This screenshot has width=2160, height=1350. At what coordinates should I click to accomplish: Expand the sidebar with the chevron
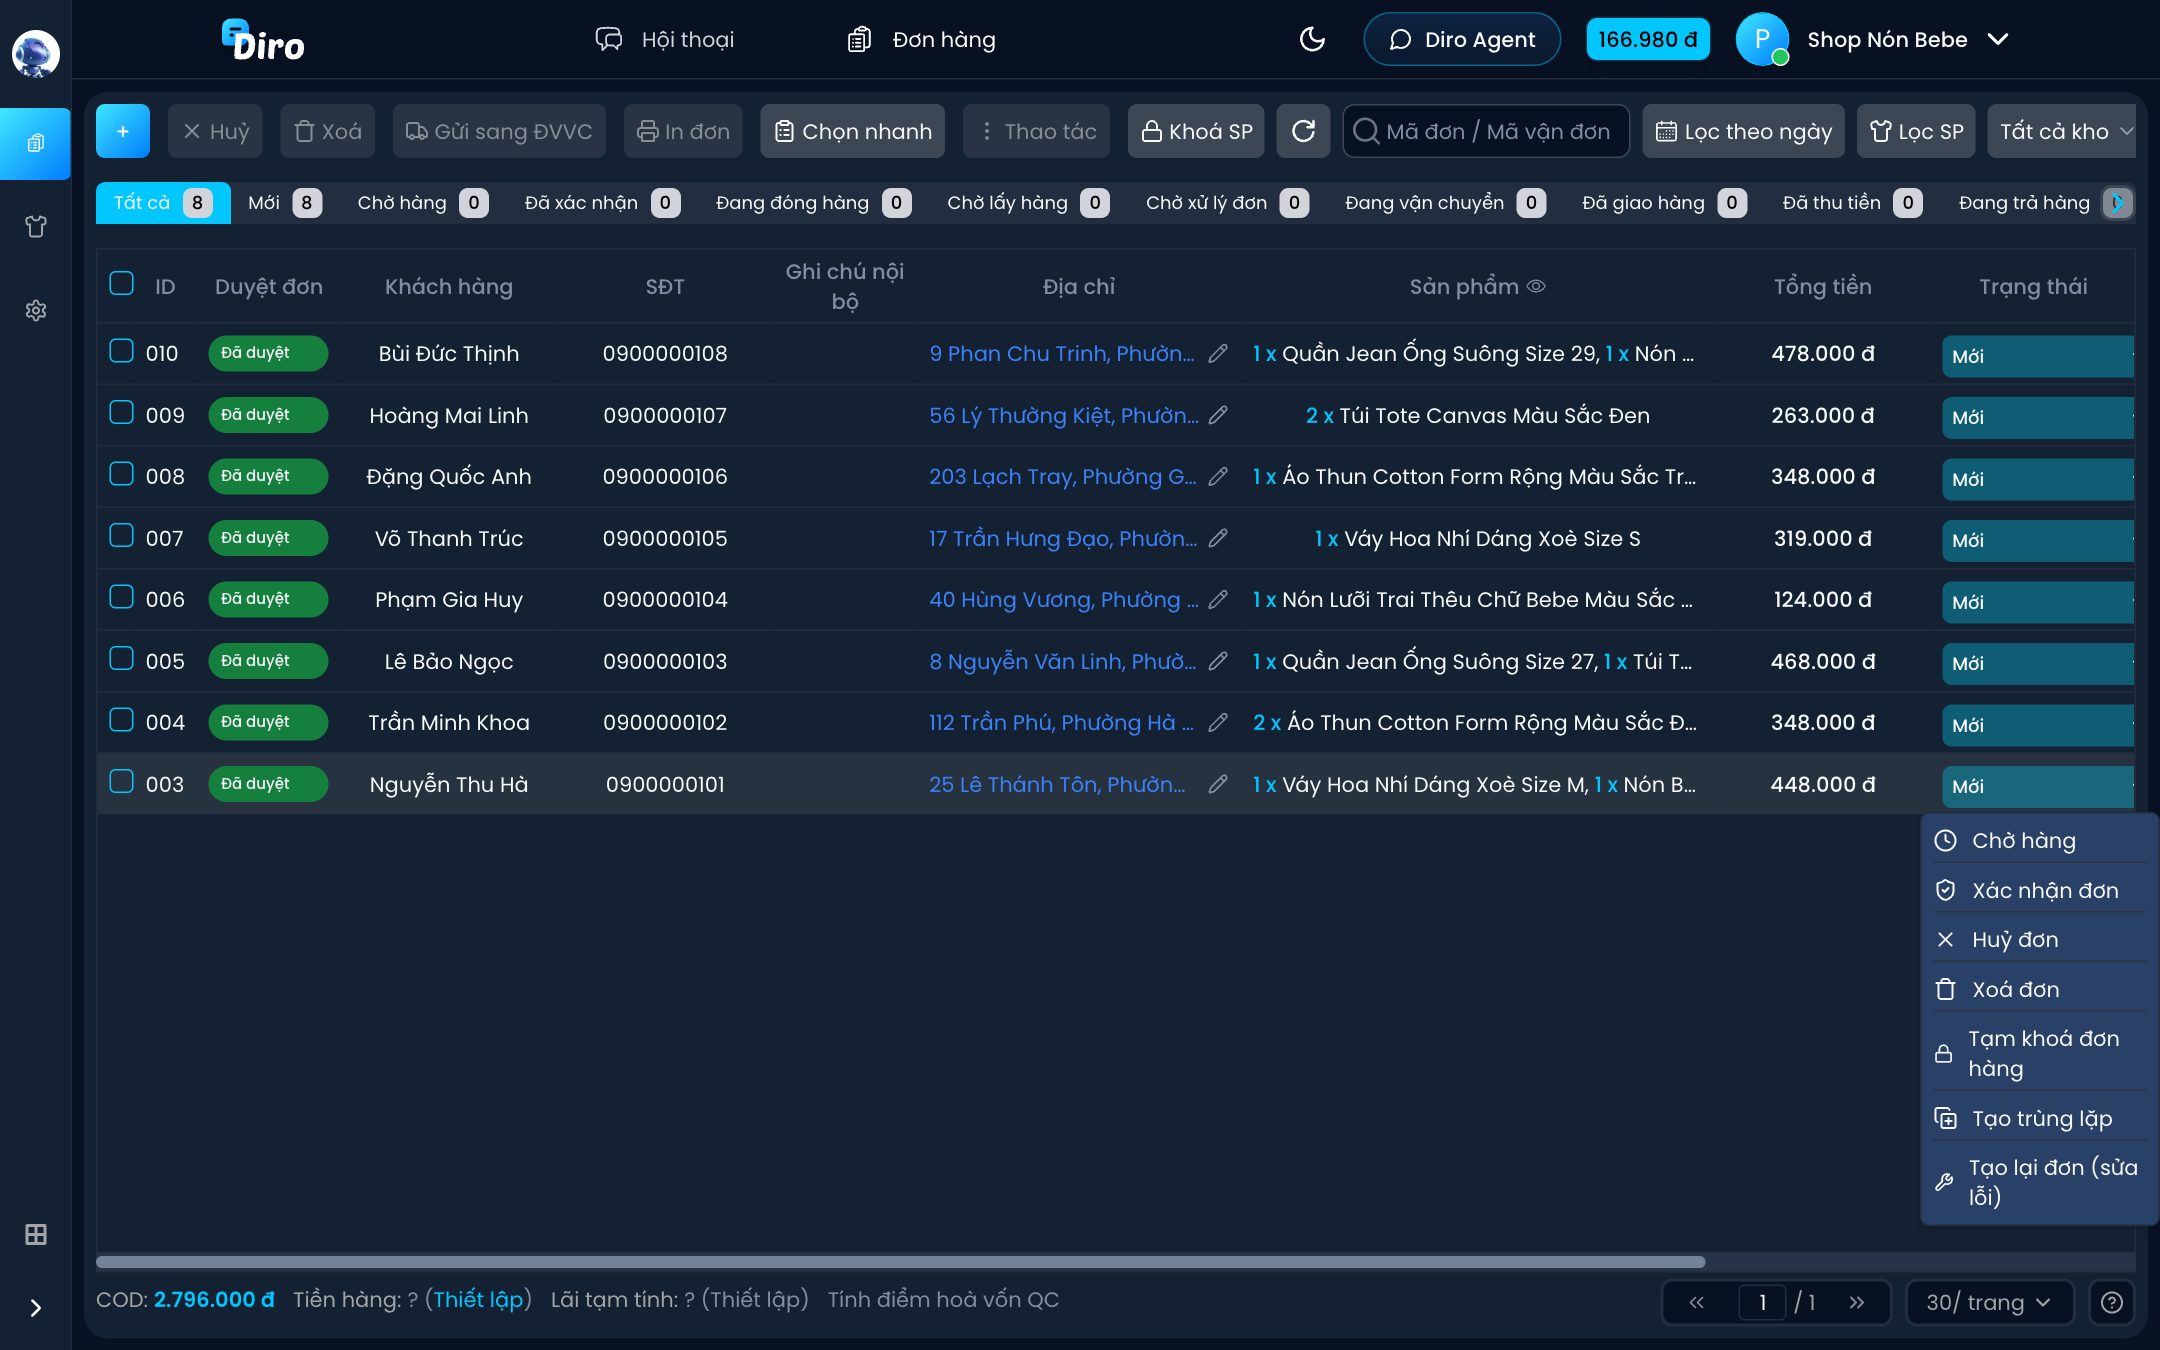coord(36,1308)
